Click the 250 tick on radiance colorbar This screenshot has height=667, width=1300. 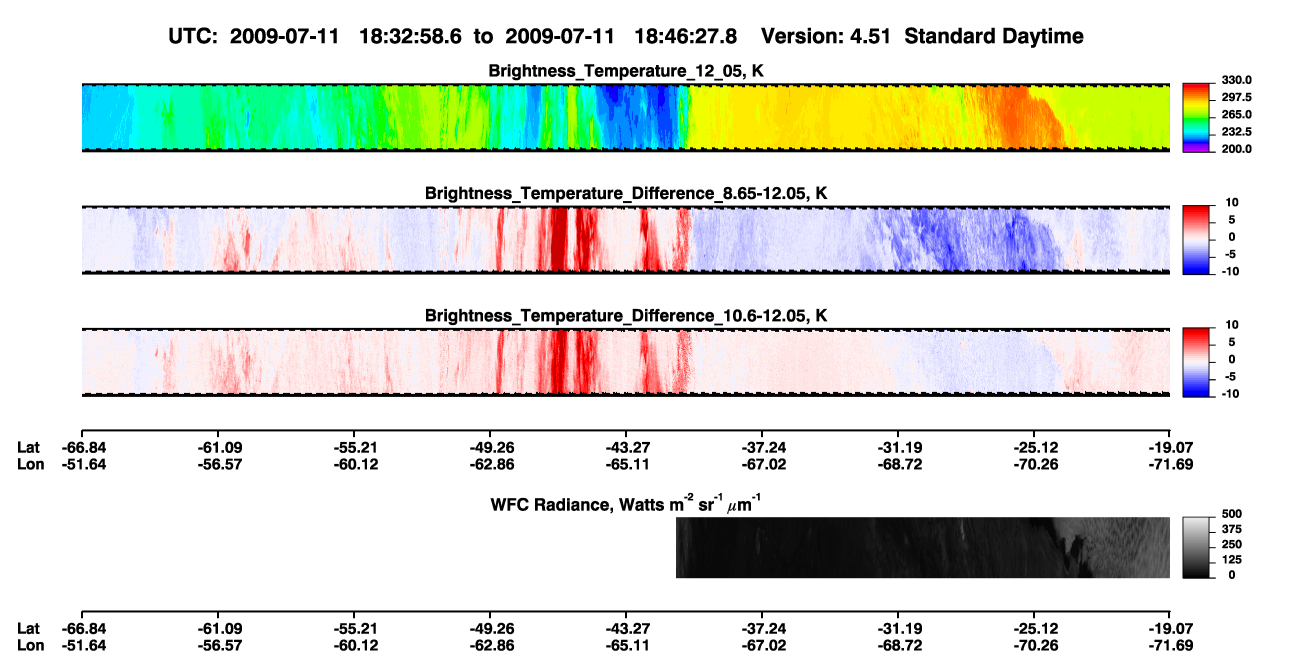pos(1231,544)
